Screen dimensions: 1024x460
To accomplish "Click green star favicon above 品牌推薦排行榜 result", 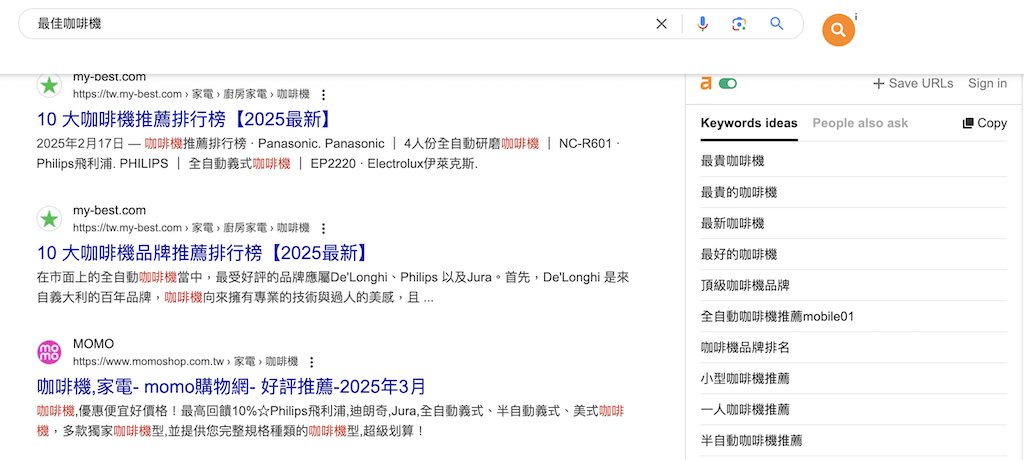I will pos(49,218).
